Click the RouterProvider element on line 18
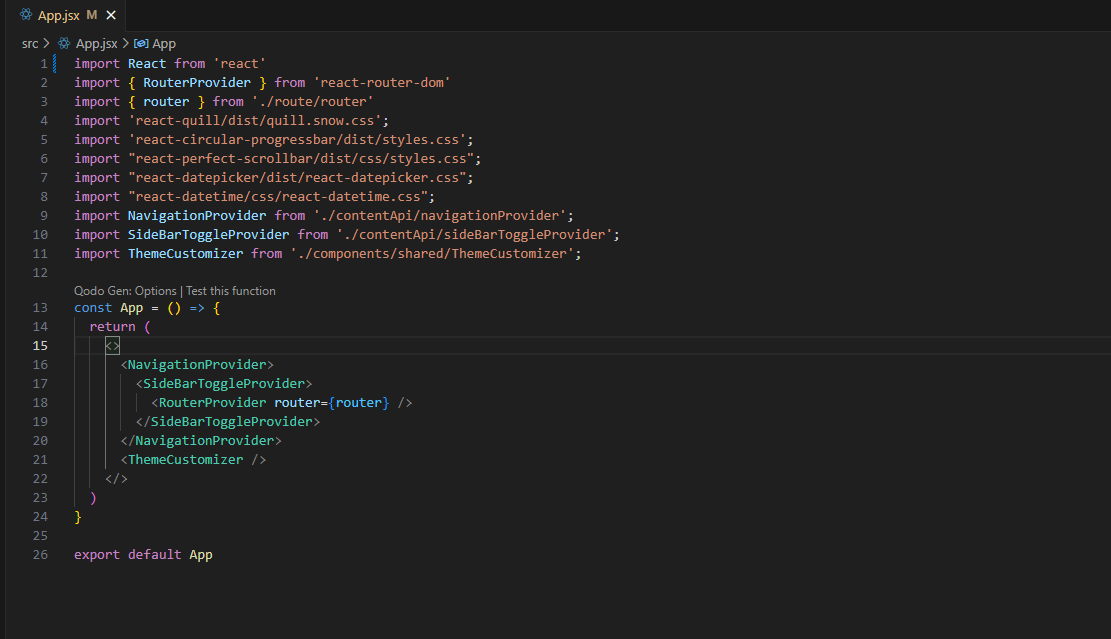 [281, 403]
